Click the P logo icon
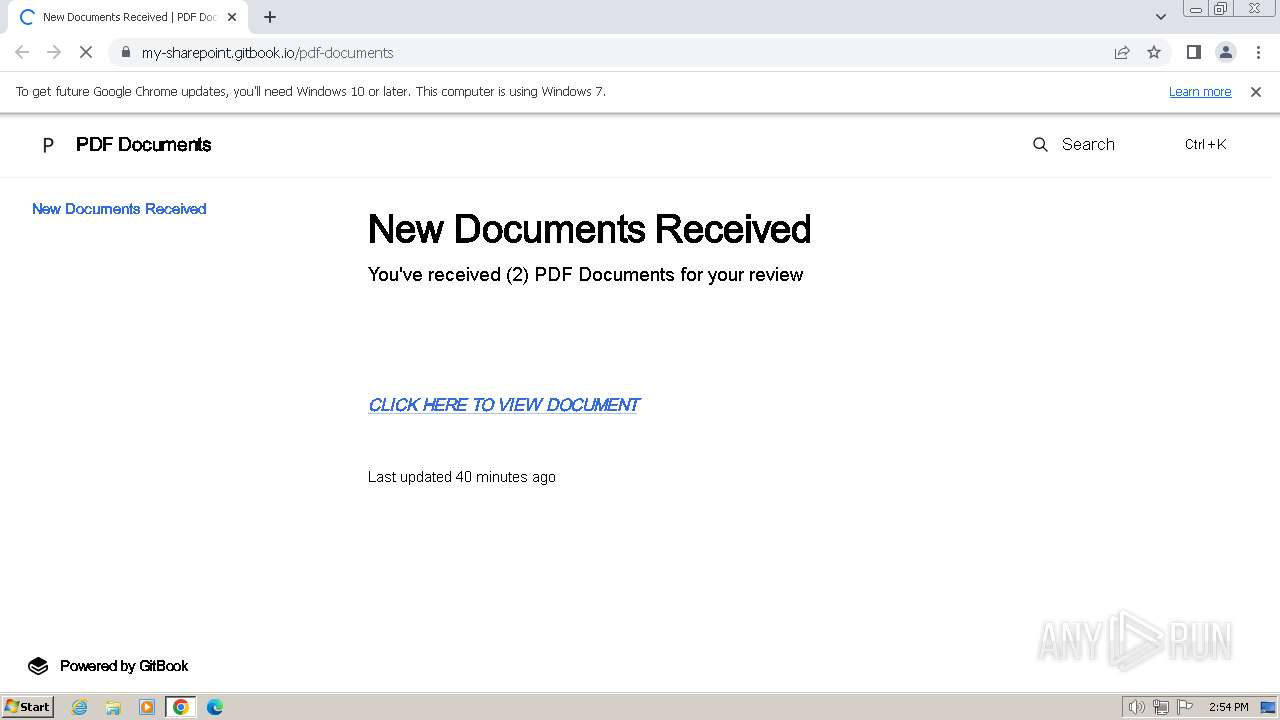 [47, 145]
